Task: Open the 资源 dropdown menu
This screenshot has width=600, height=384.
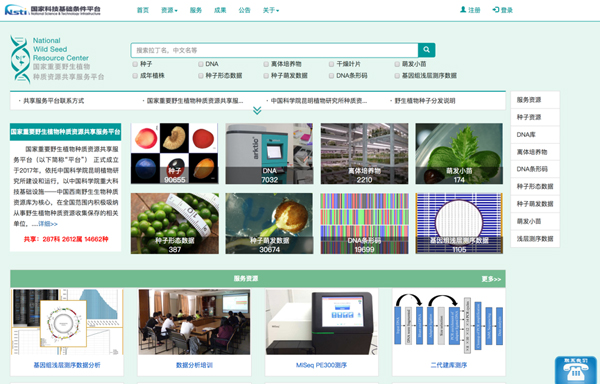Action: click(169, 10)
